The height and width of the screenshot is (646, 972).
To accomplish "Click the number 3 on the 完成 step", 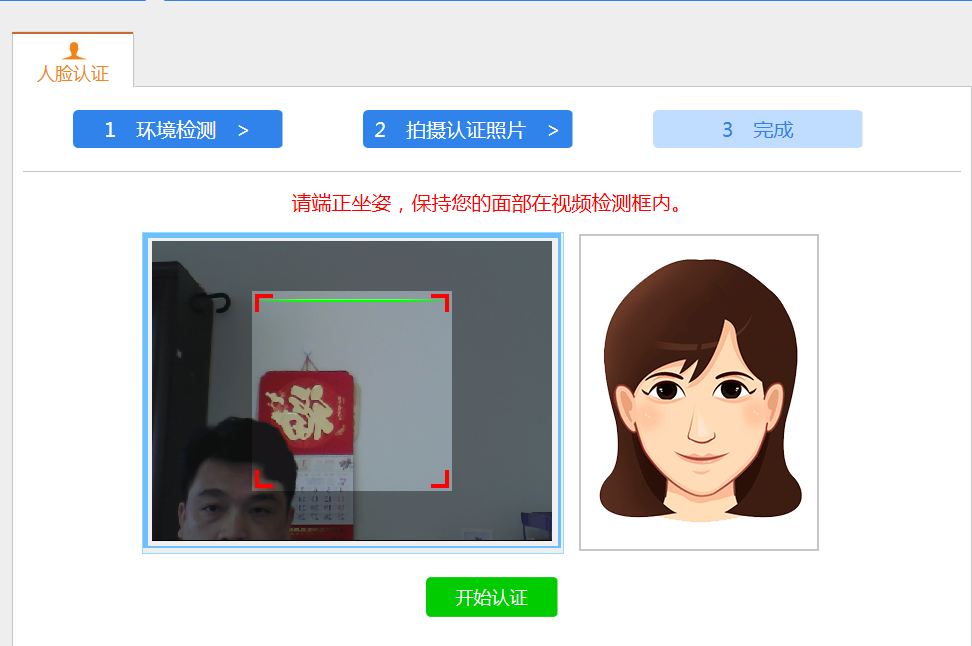I will coord(728,130).
